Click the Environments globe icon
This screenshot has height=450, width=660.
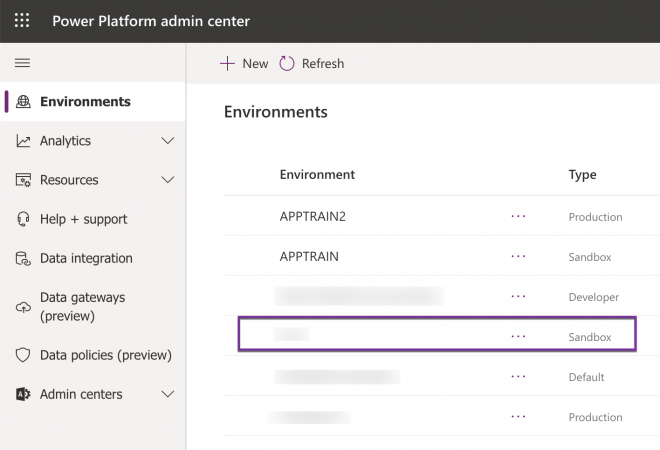pyautogui.click(x=23, y=101)
